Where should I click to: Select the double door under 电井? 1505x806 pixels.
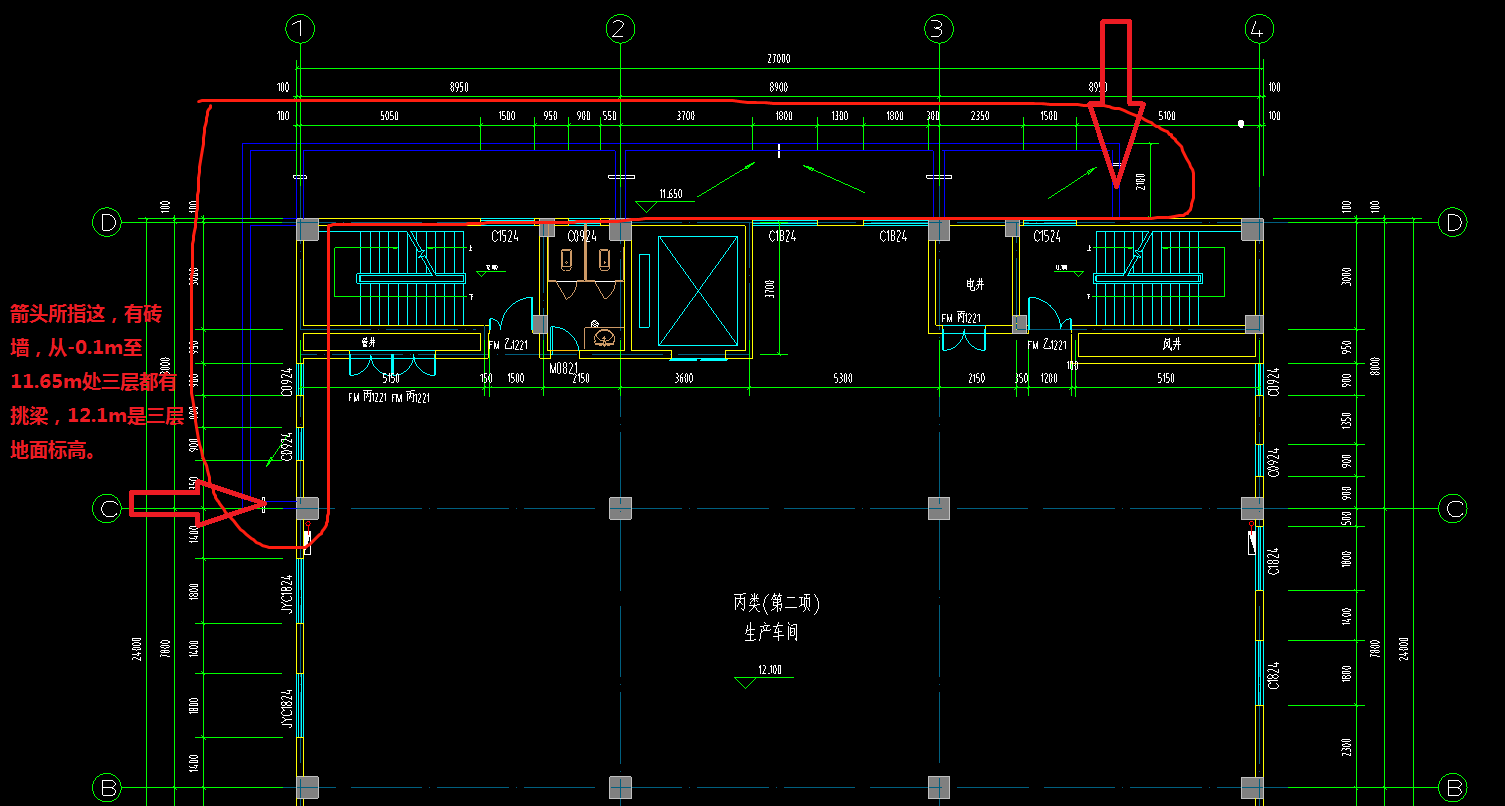963,339
